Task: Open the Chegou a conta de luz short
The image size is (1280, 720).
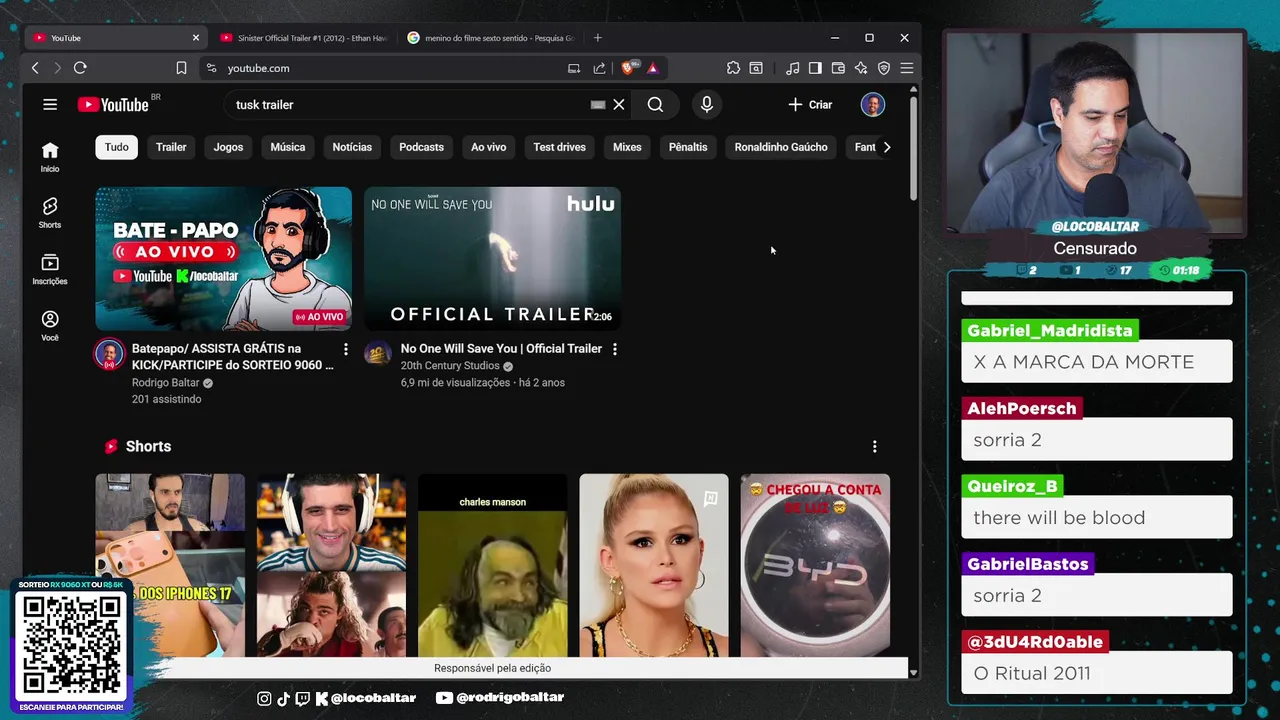Action: (815, 565)
